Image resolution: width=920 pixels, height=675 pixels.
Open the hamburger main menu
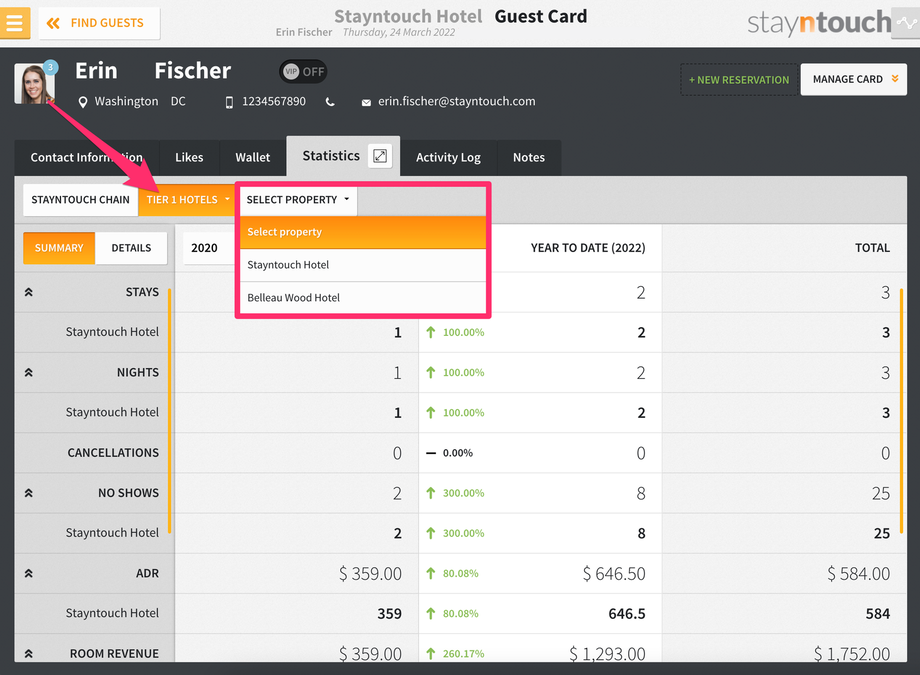click(14, 23)
